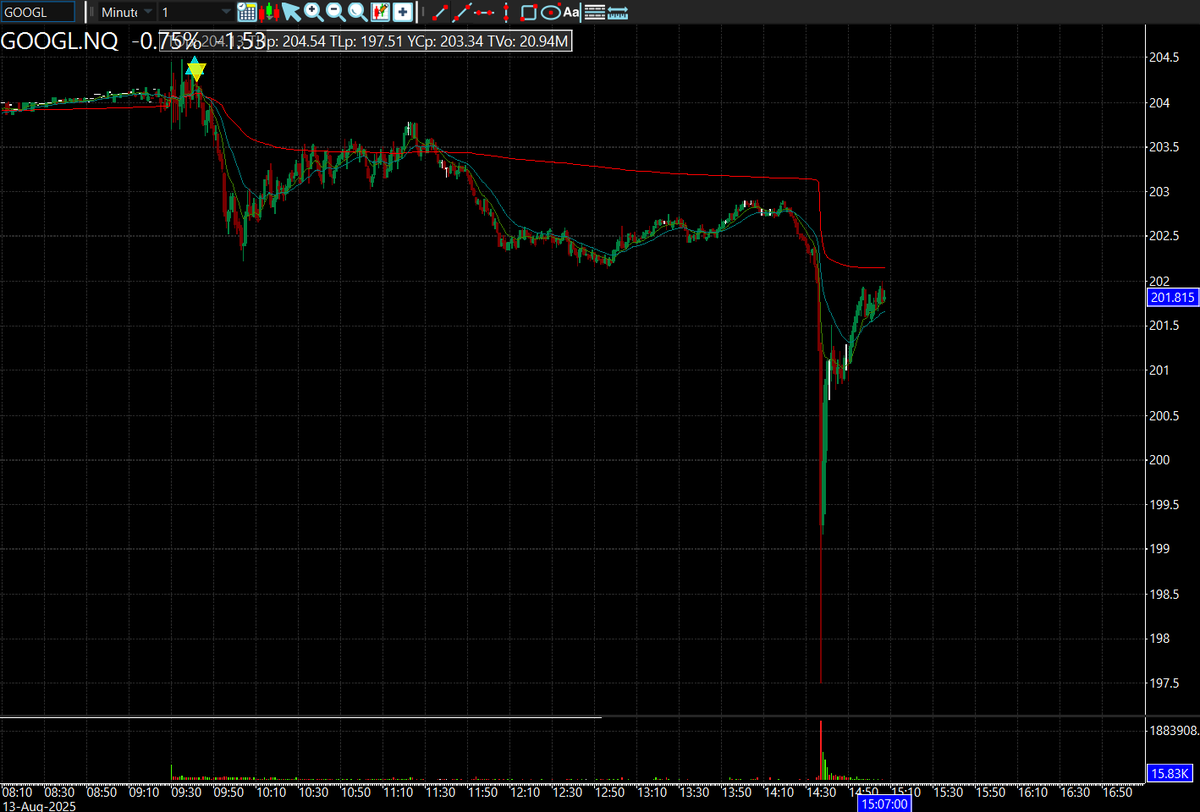Click the 16:50 time axis label

coord(1116,791)
